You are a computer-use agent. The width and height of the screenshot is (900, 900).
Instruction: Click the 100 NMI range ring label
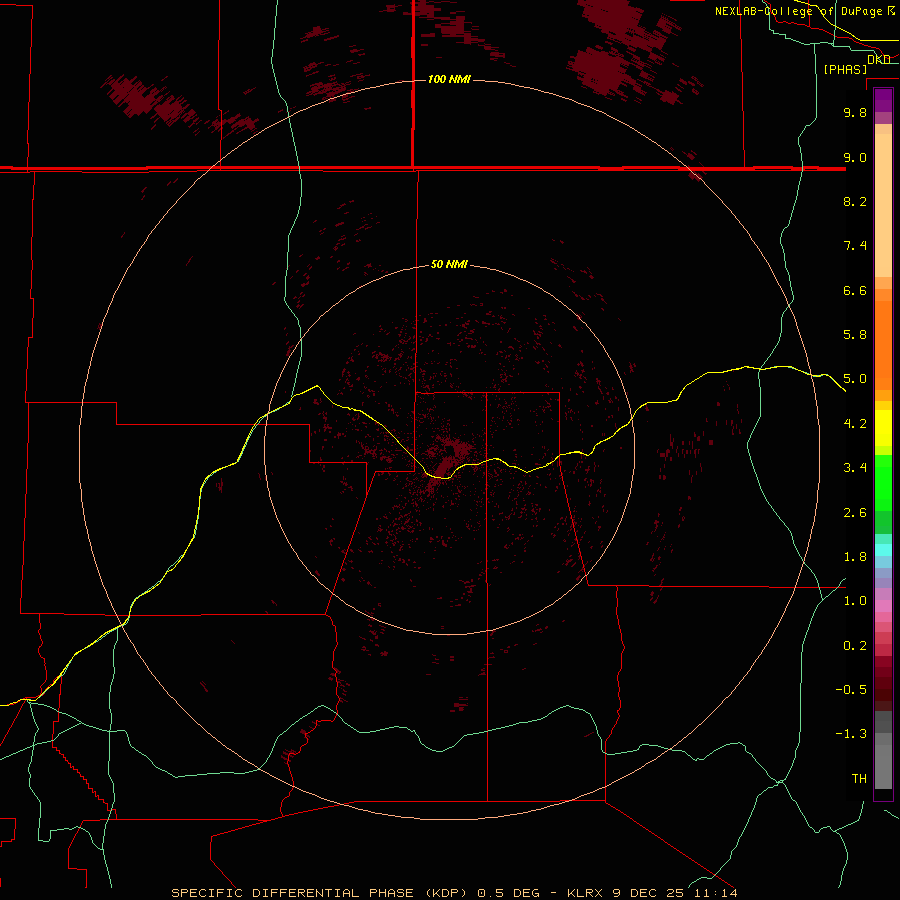point(449,79)
